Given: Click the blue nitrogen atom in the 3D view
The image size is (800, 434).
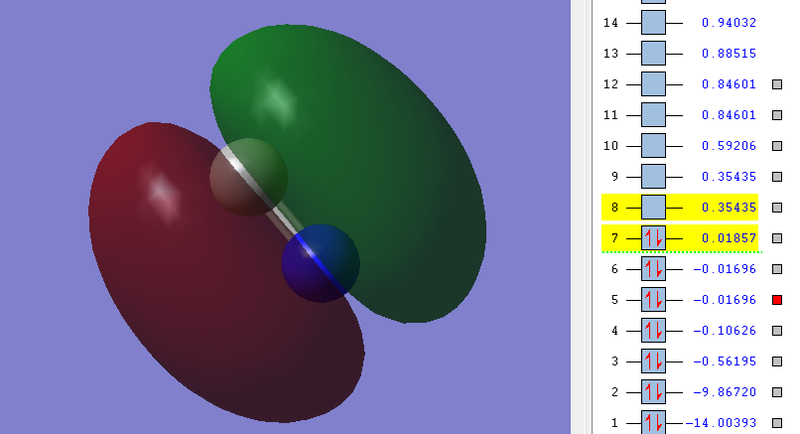Looking at the screenshot, I should click(321, 264).
